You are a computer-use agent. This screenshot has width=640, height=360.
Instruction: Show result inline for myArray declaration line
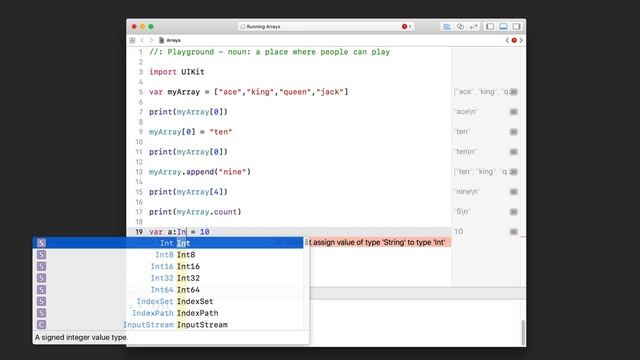[x=514, y=92]
